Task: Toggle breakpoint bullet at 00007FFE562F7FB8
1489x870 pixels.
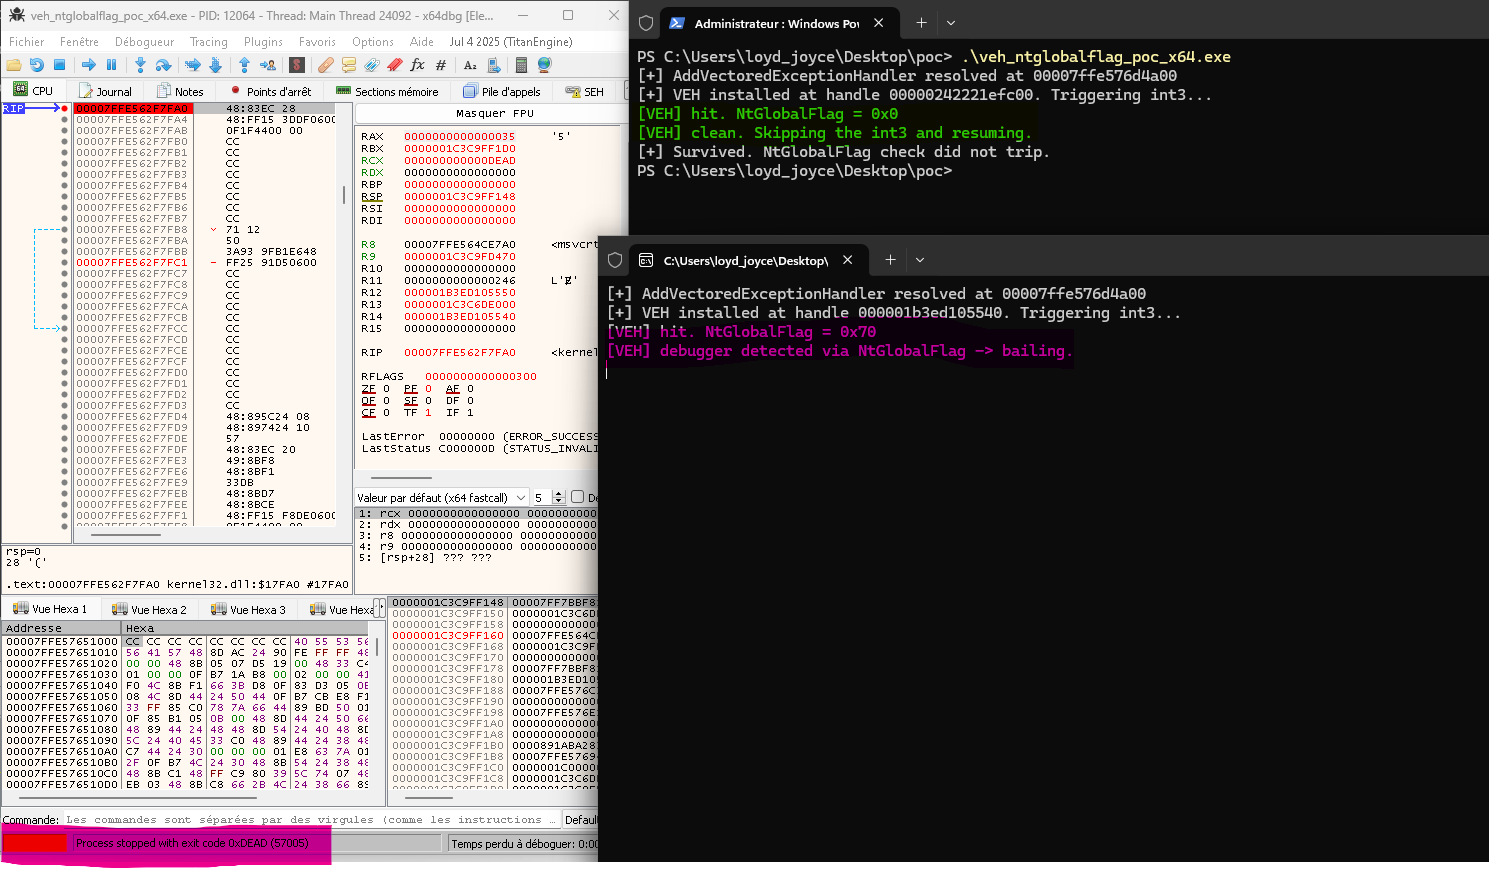Action: point(65,229)
